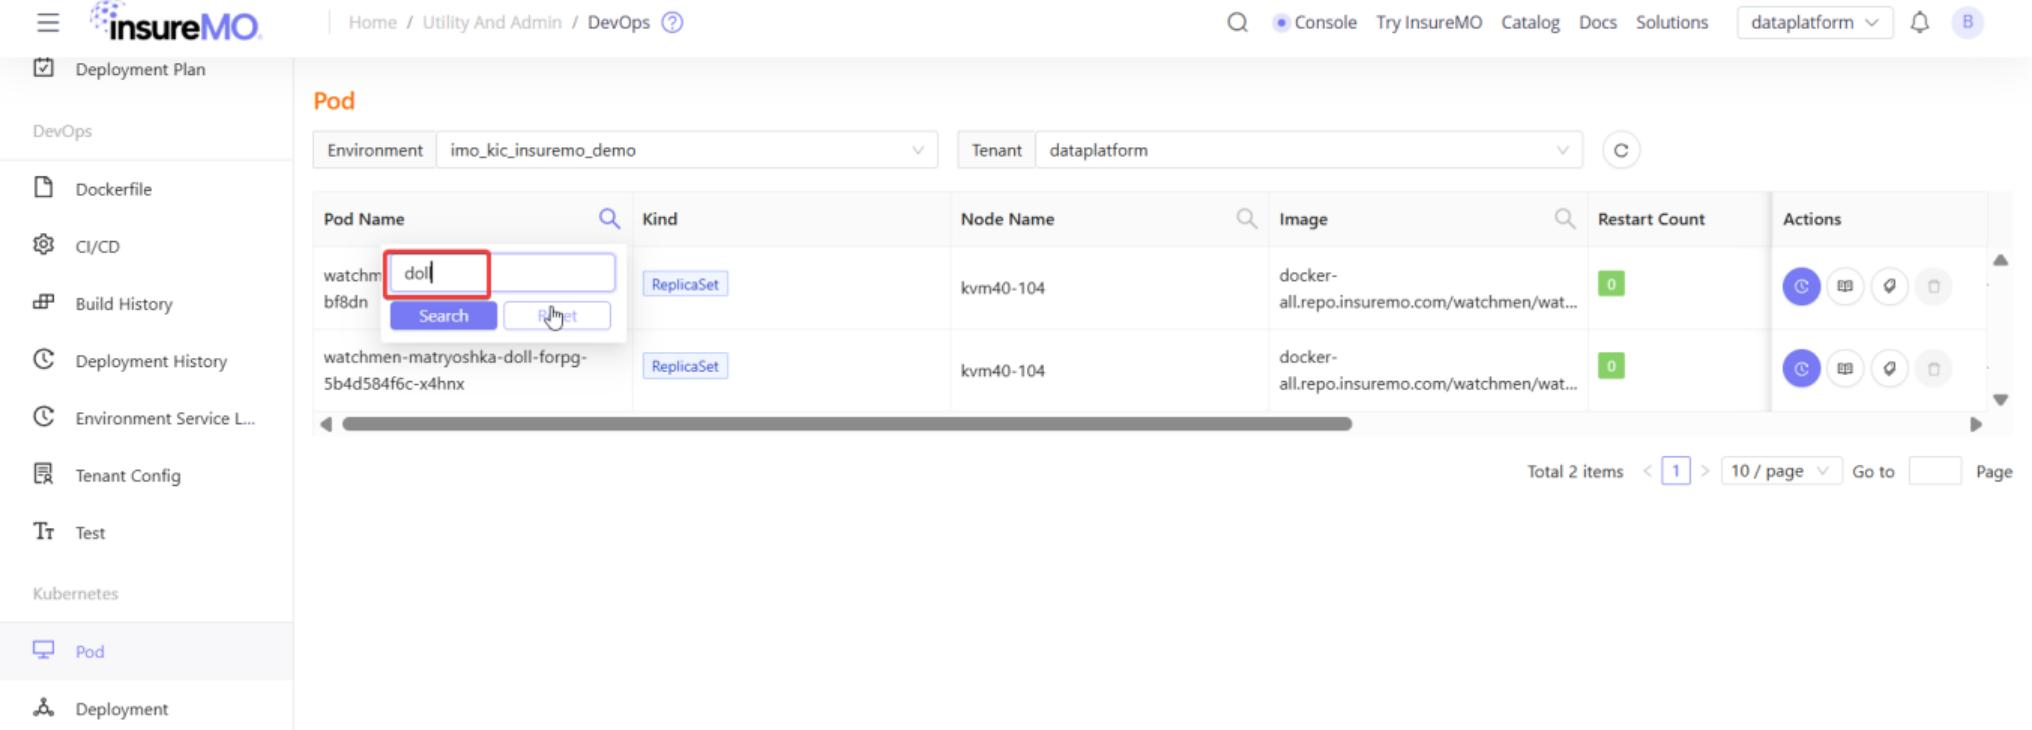Focus the pod name filter input containing doll
This screenshot has height=730, width=2032.
[x=502, y=273]
